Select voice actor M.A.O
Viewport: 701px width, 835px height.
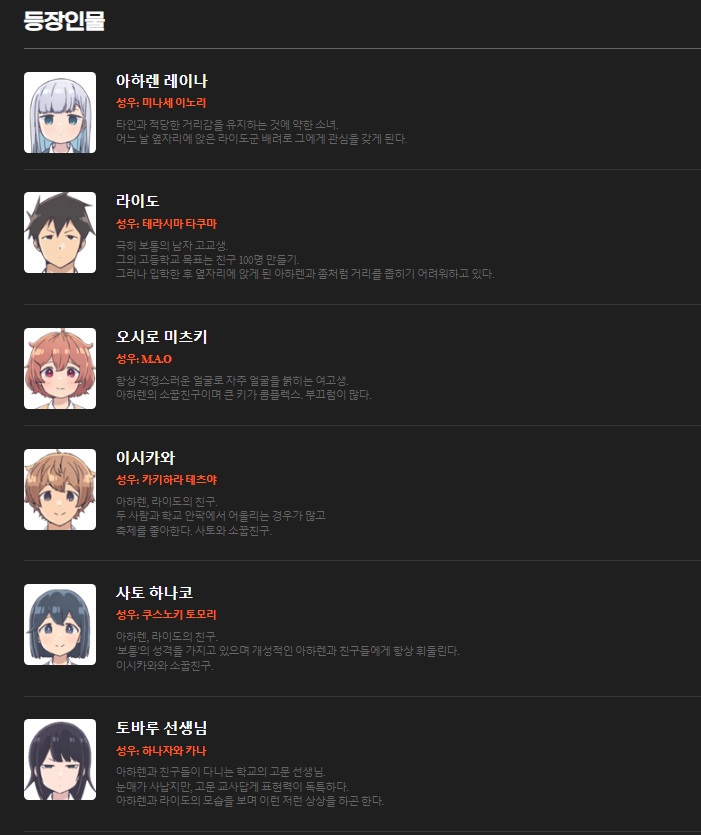click(x=156, y=359)
